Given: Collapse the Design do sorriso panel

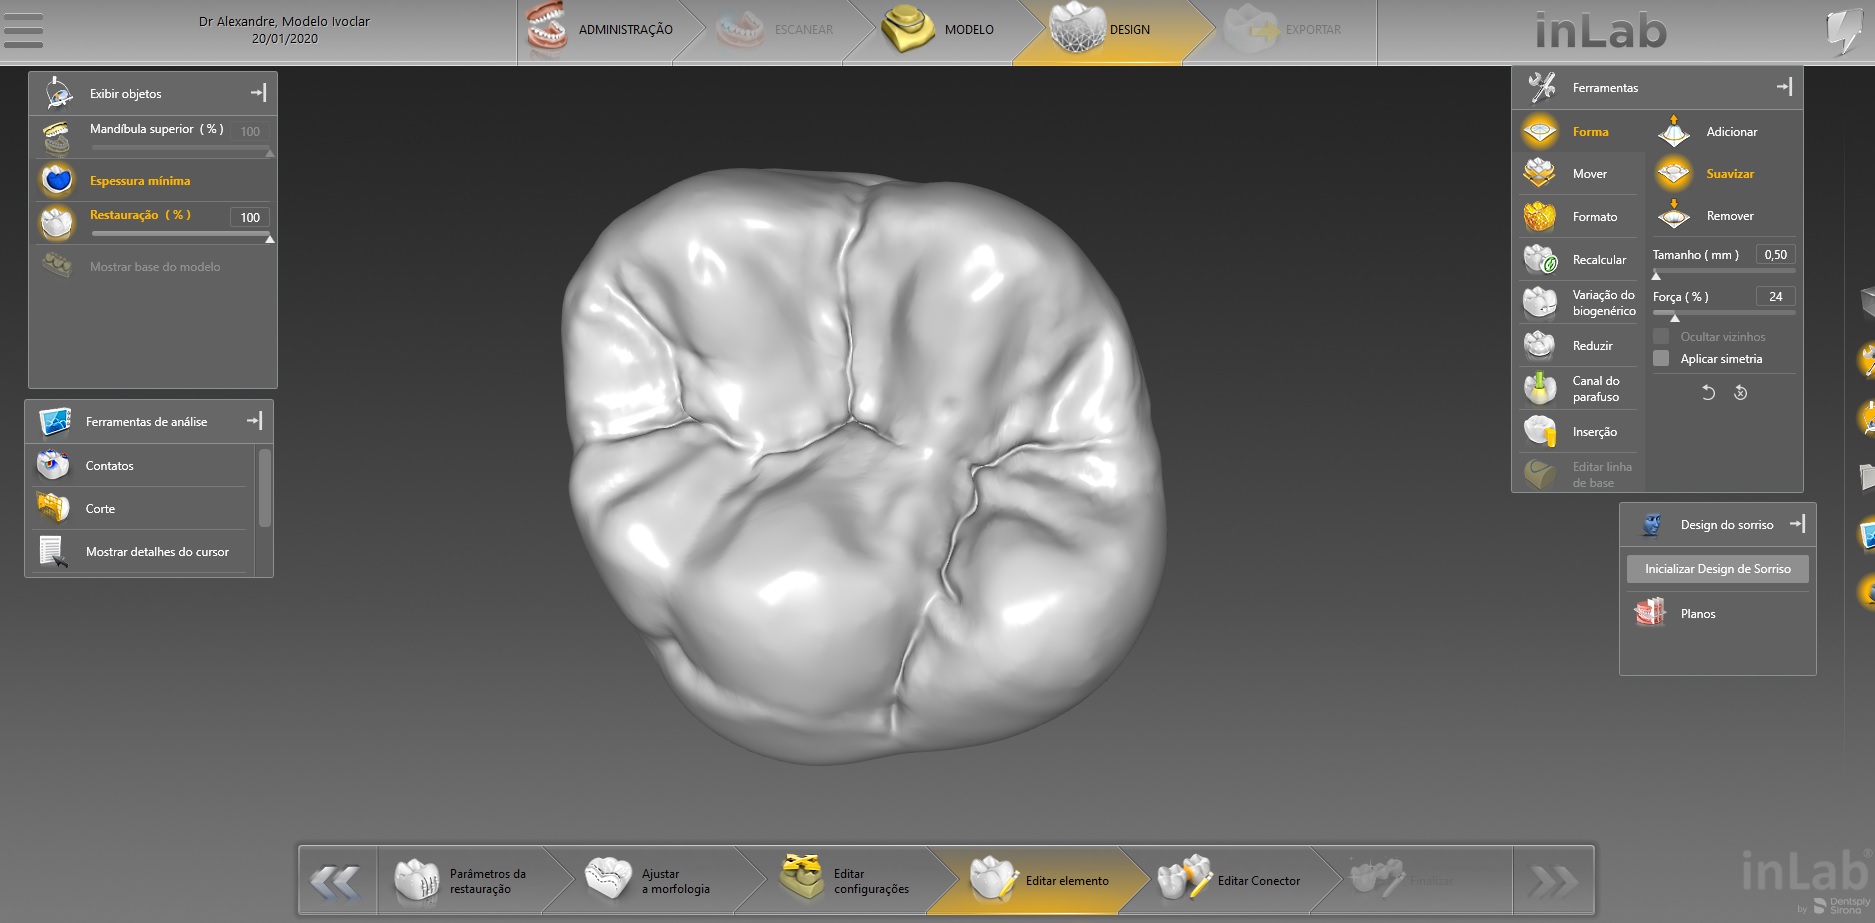Looking at the screenshot, I should click(x=1799, y=523).
